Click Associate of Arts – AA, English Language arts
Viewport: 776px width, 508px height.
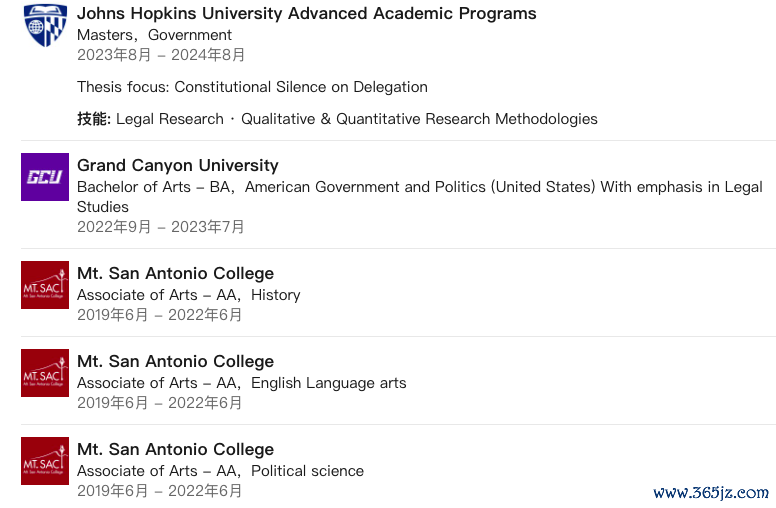[x=242, y=383]
